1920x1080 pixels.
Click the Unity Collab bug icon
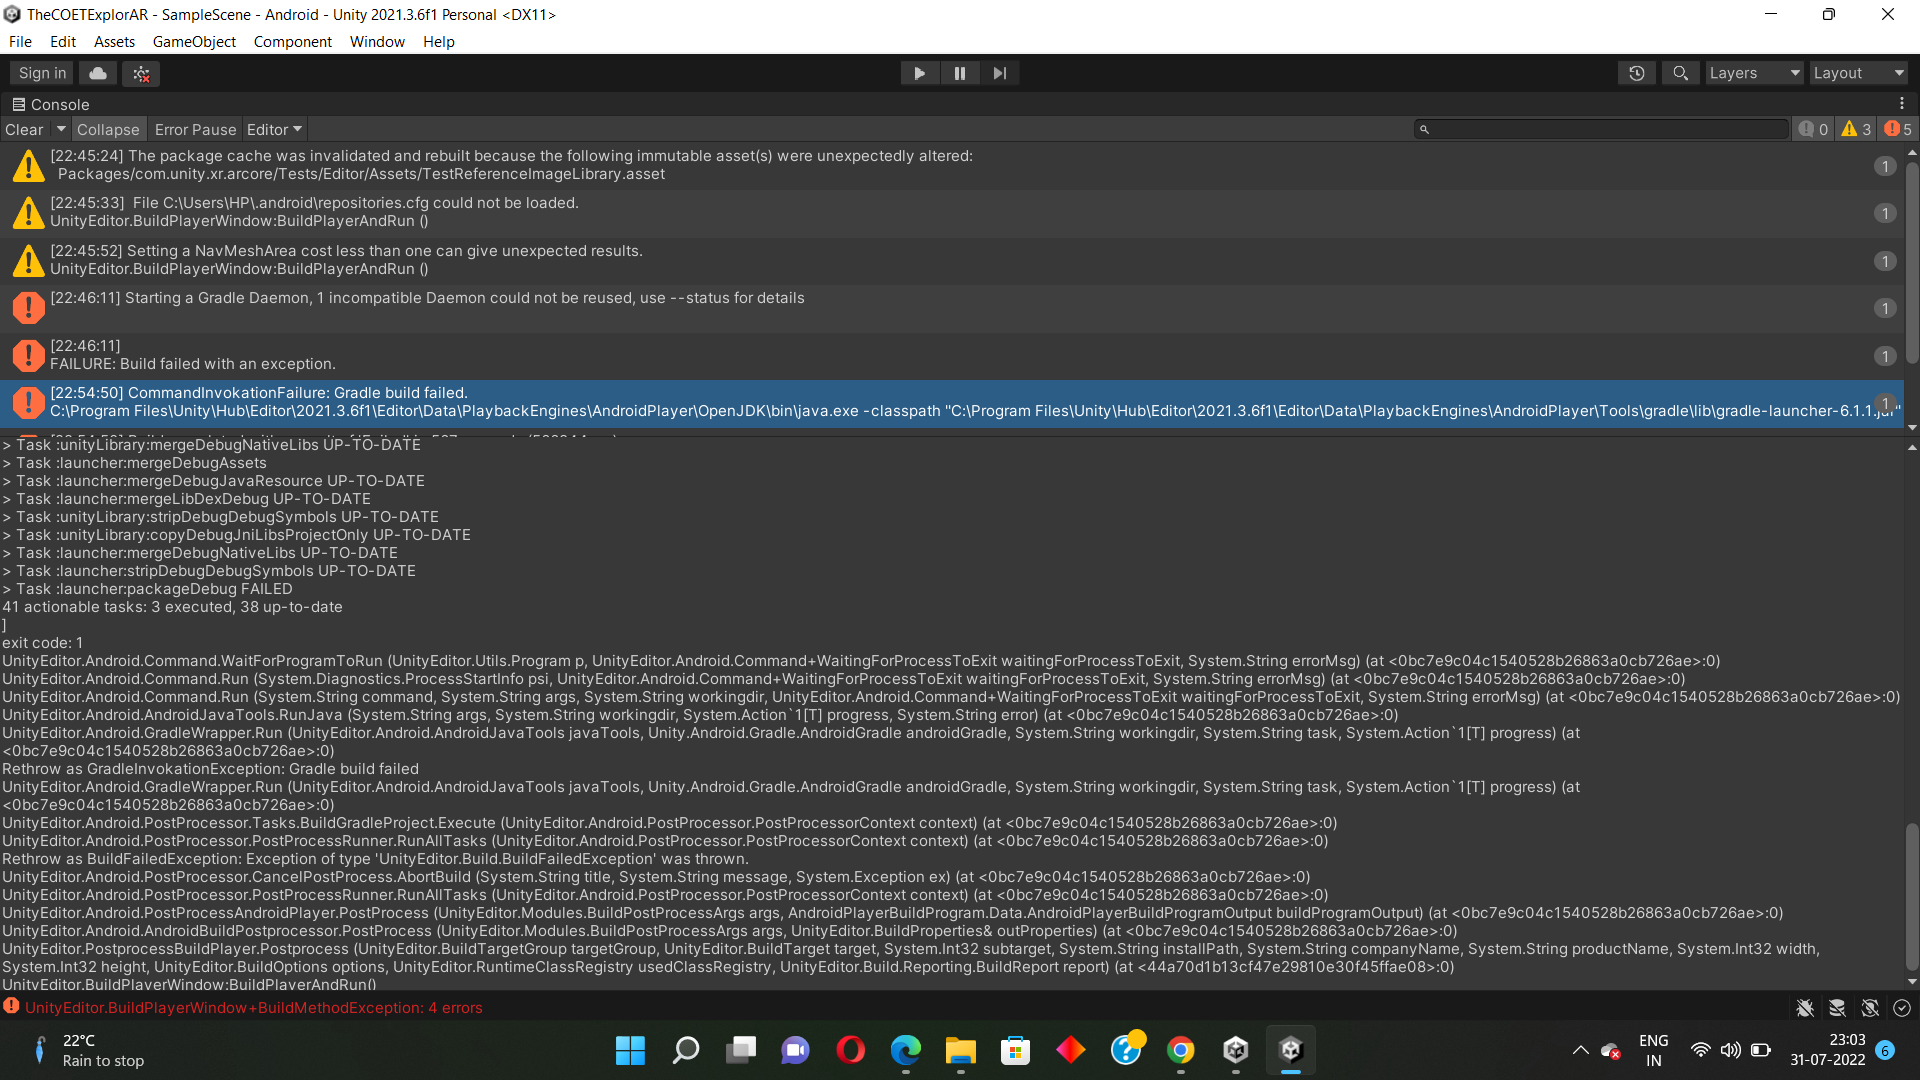coord(141,73)
